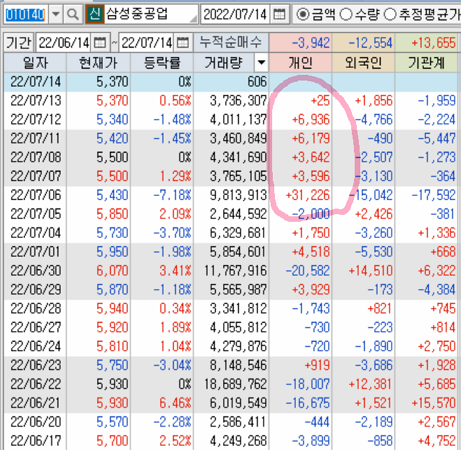
Task: Select the date row 22/07/14
Action: 231,82
